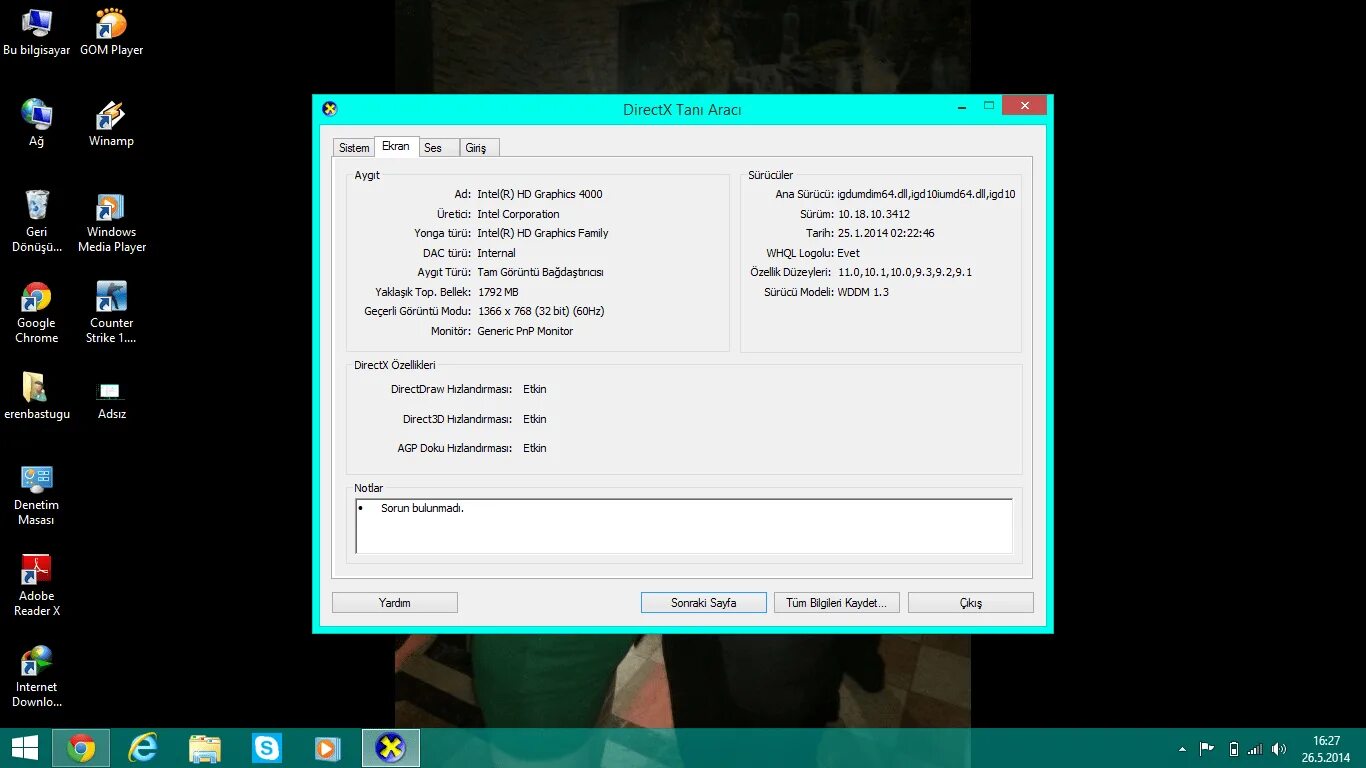Image resolution: width=1366 pixels, height=768 pixels.
Task: Open Skype from the taskbar
Action: click(x=267, y=748)
